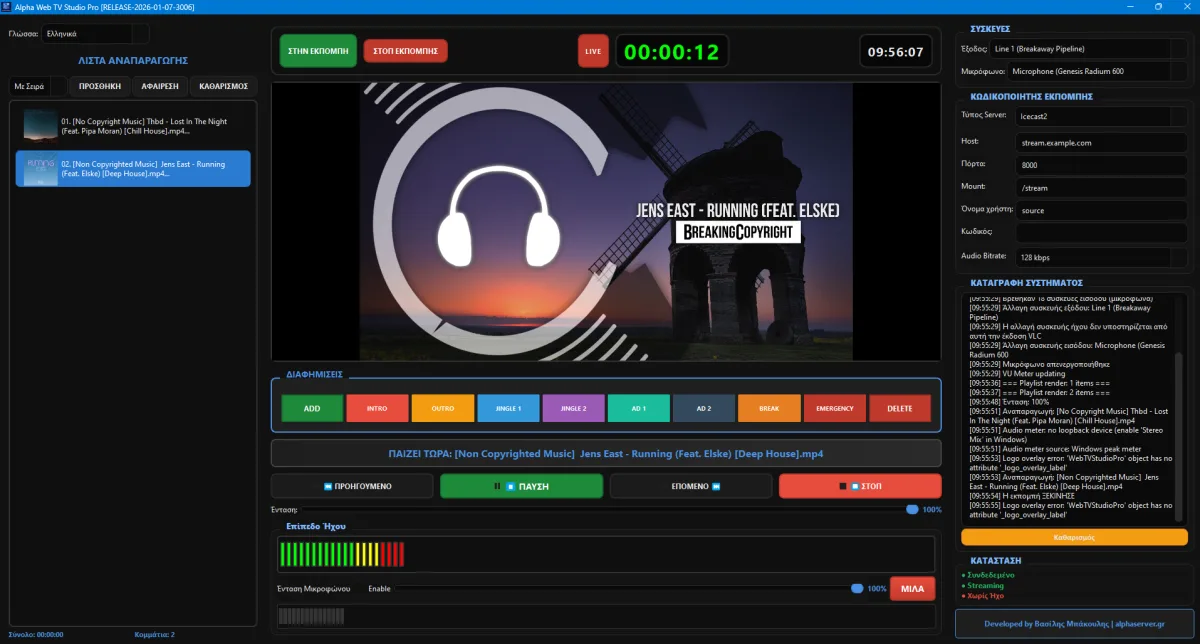Click the ΠΑΙΖΕΙ ΤΩΡΑ now-playing banner
This screenshot has width=1200, height=644.
(606, 453)
